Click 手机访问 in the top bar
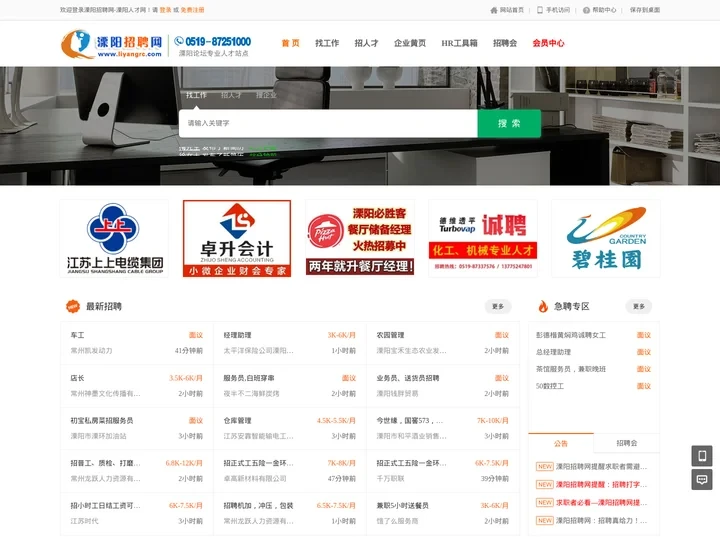The image size is (720, 540). 557,10
